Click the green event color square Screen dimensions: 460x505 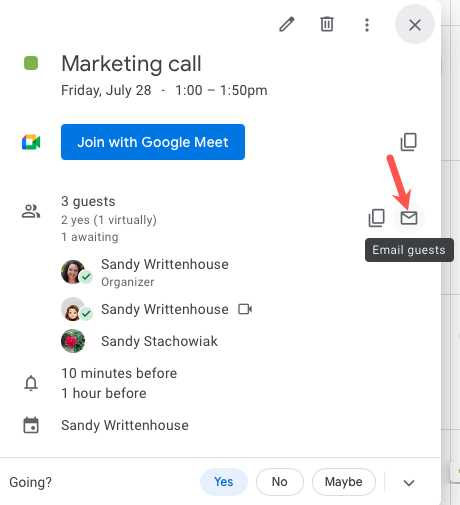31,63
